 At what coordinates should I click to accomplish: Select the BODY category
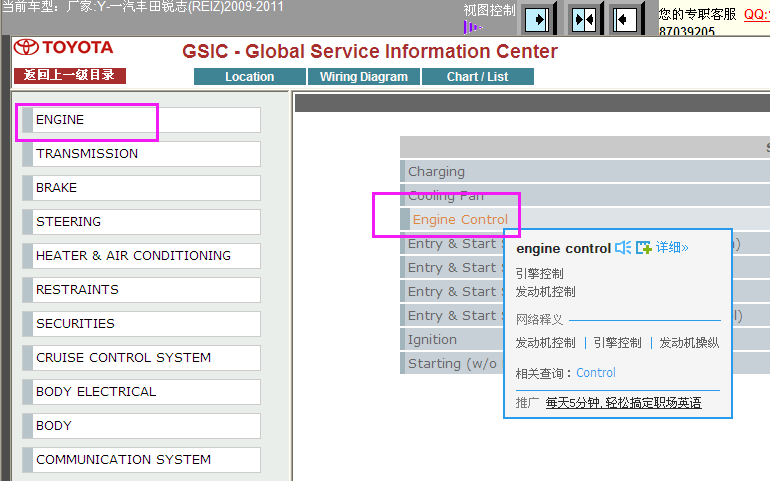pos(141,425)
